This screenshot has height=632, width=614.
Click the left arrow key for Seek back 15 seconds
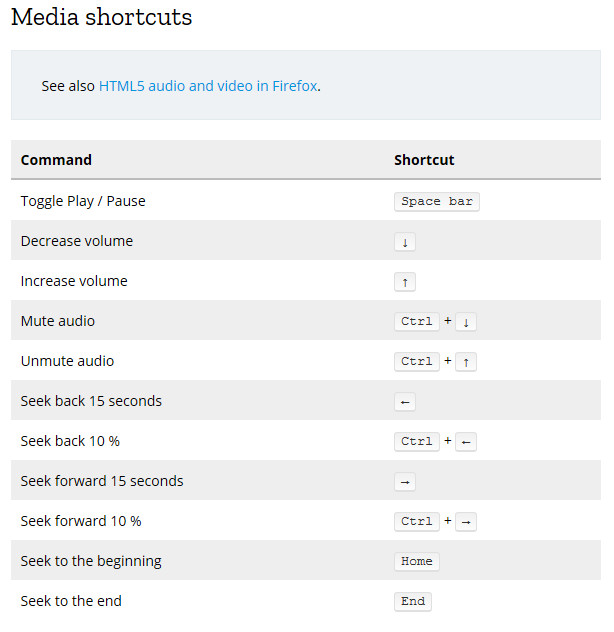pos(405,402)
